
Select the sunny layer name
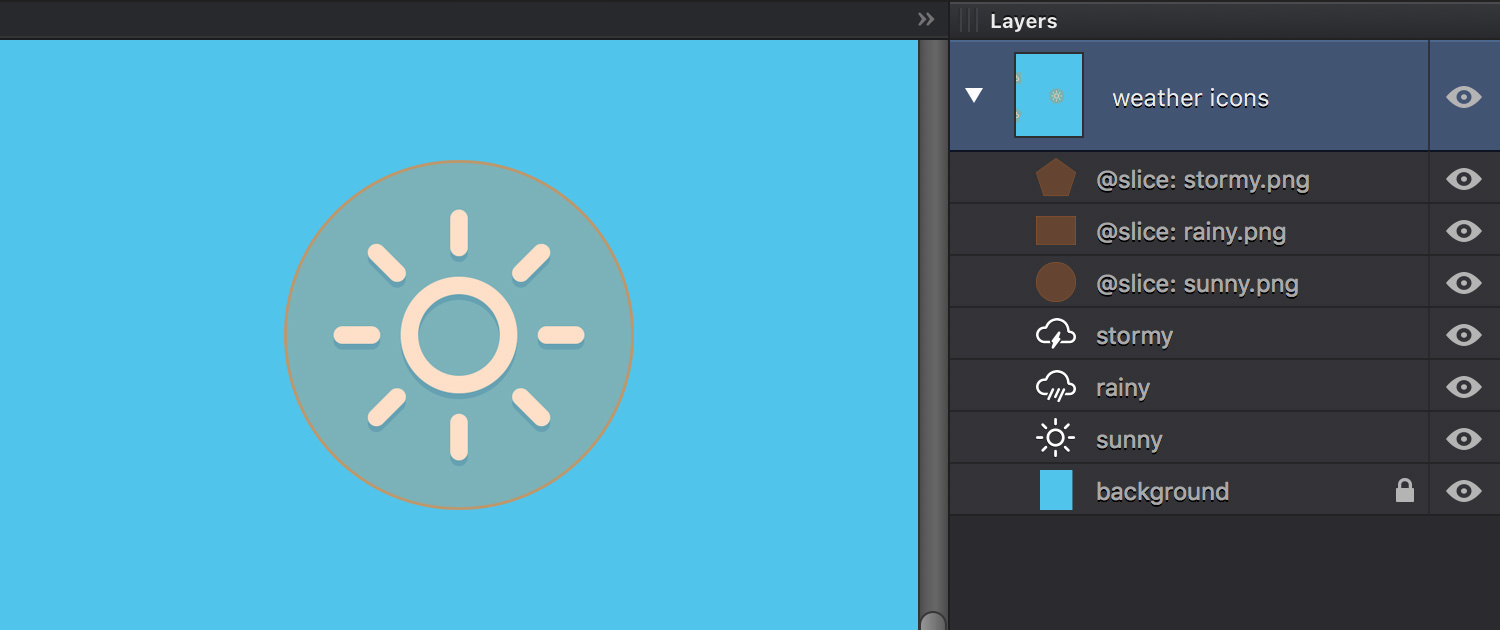(x=1129, y=440)
